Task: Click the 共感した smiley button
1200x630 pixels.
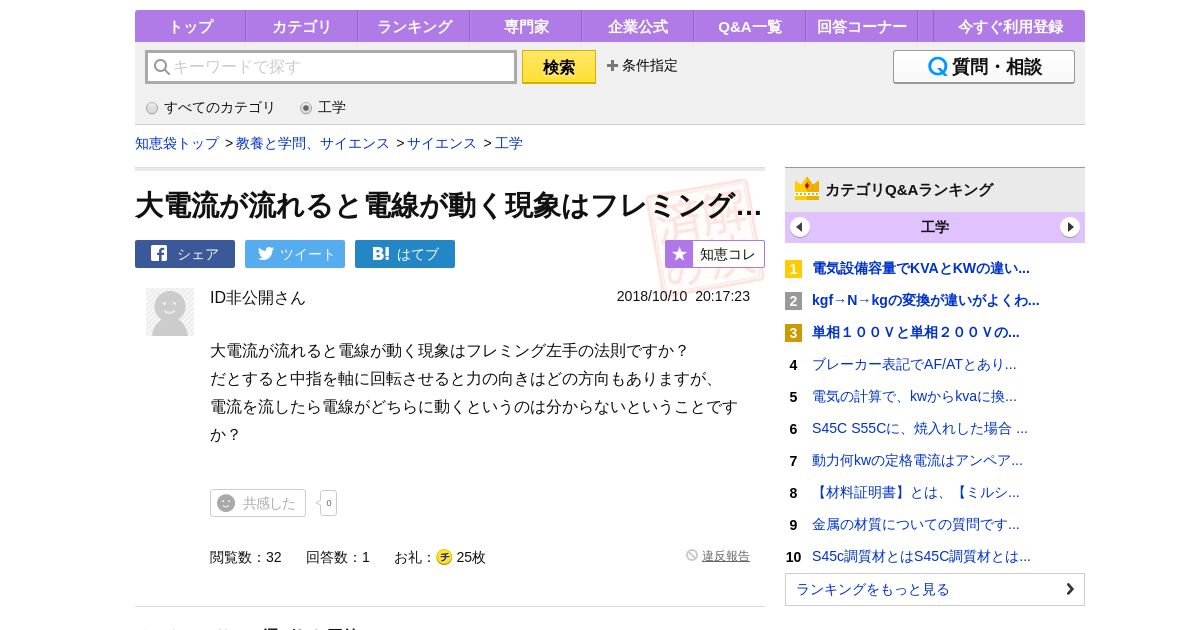Action: (258, 503)
